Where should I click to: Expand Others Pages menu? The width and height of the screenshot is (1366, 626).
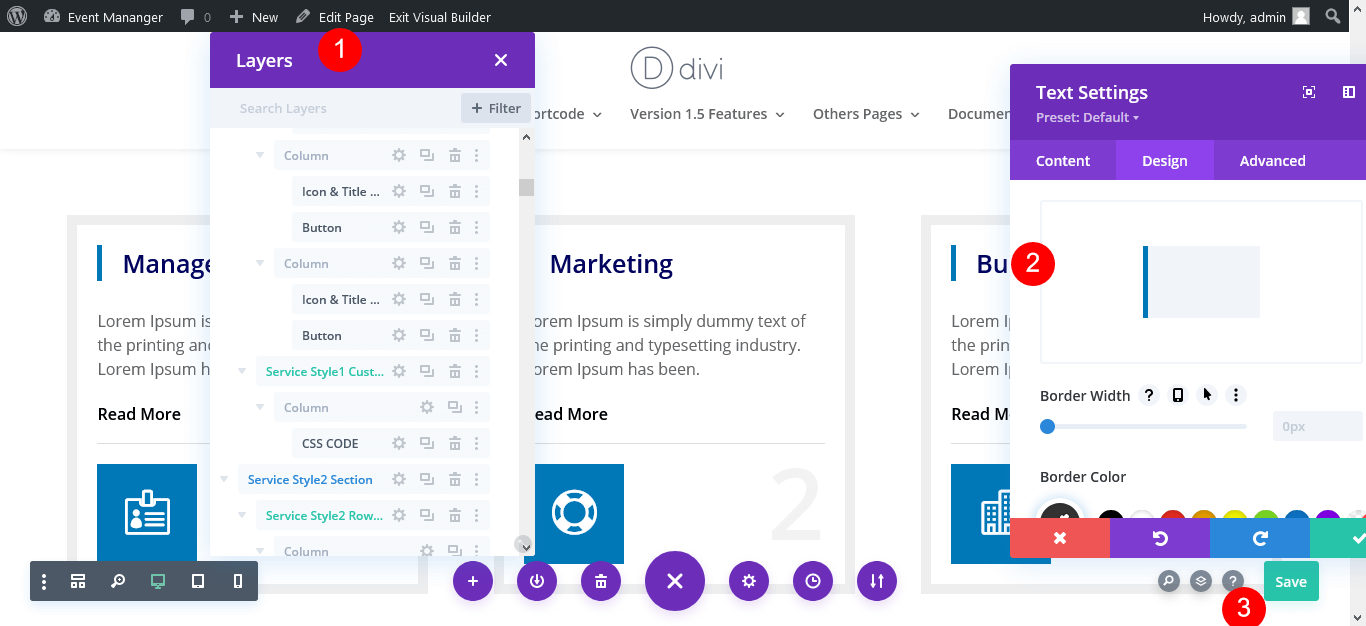pos(866,114)
